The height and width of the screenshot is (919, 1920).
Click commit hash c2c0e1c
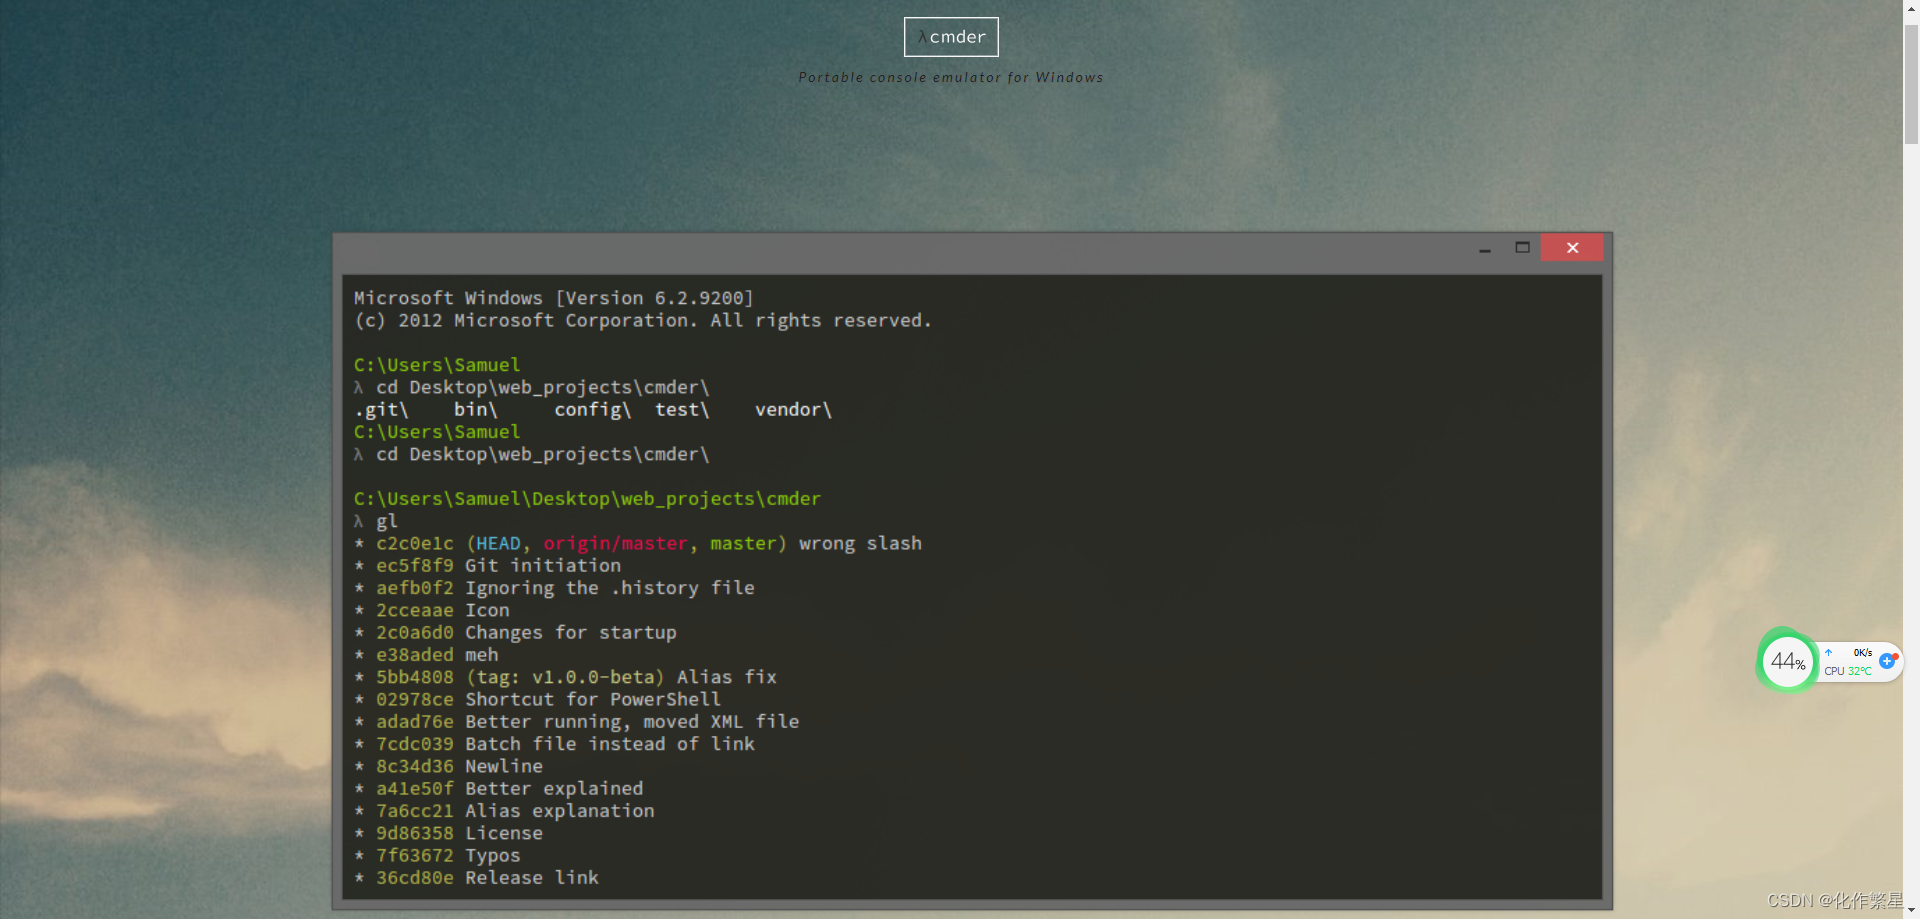(415, 544)
